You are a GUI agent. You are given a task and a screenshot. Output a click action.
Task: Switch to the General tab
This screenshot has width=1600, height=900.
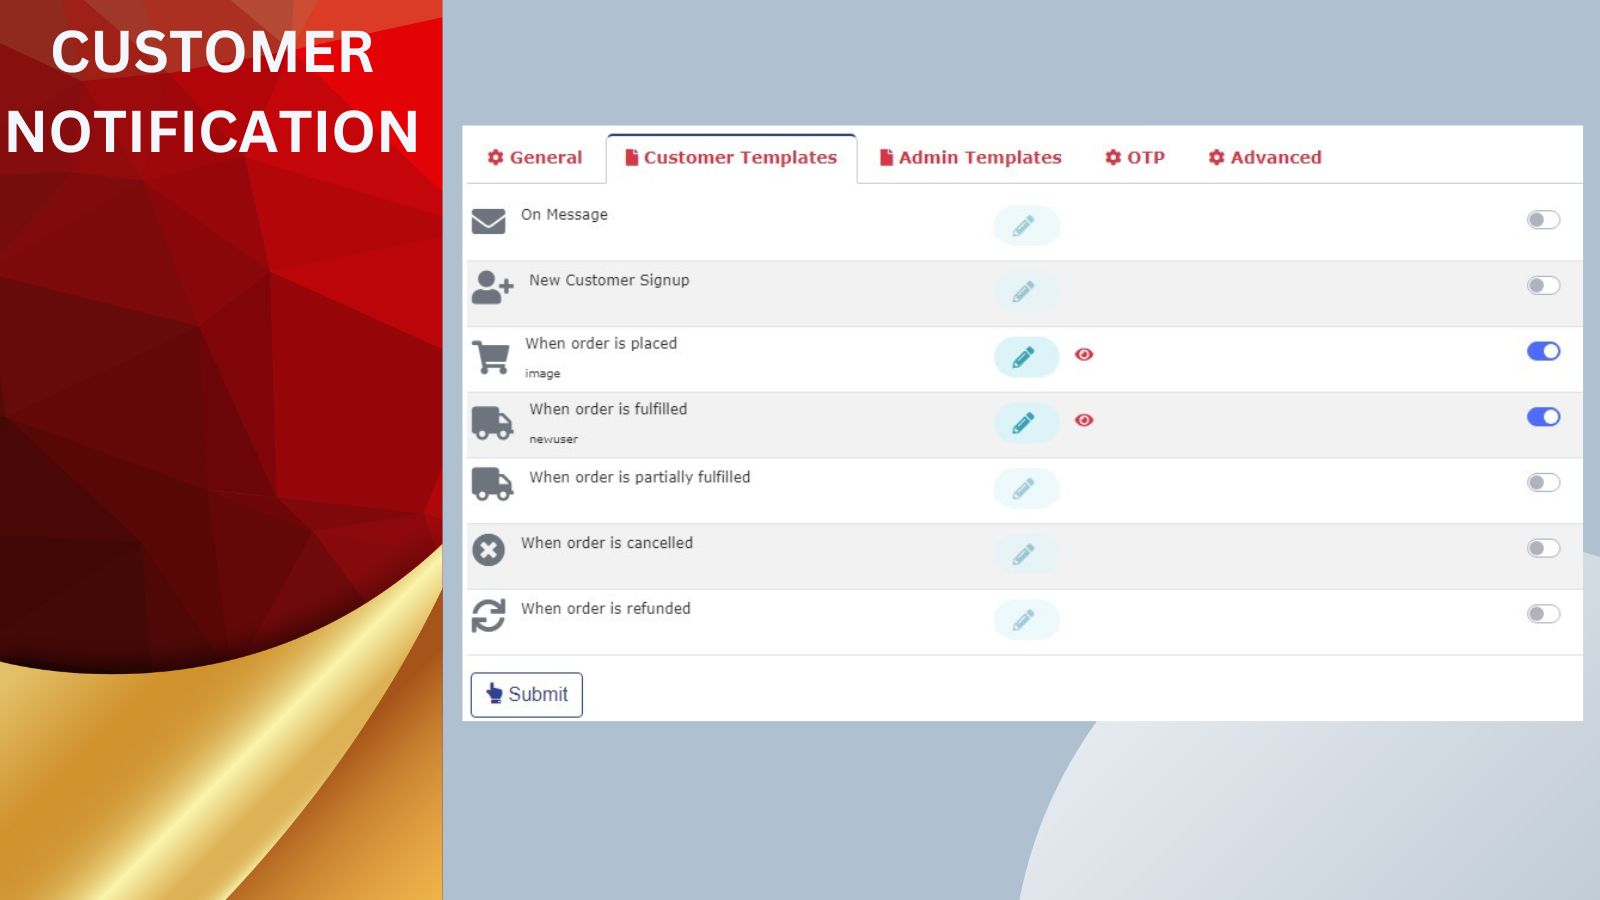coord(535,158)
